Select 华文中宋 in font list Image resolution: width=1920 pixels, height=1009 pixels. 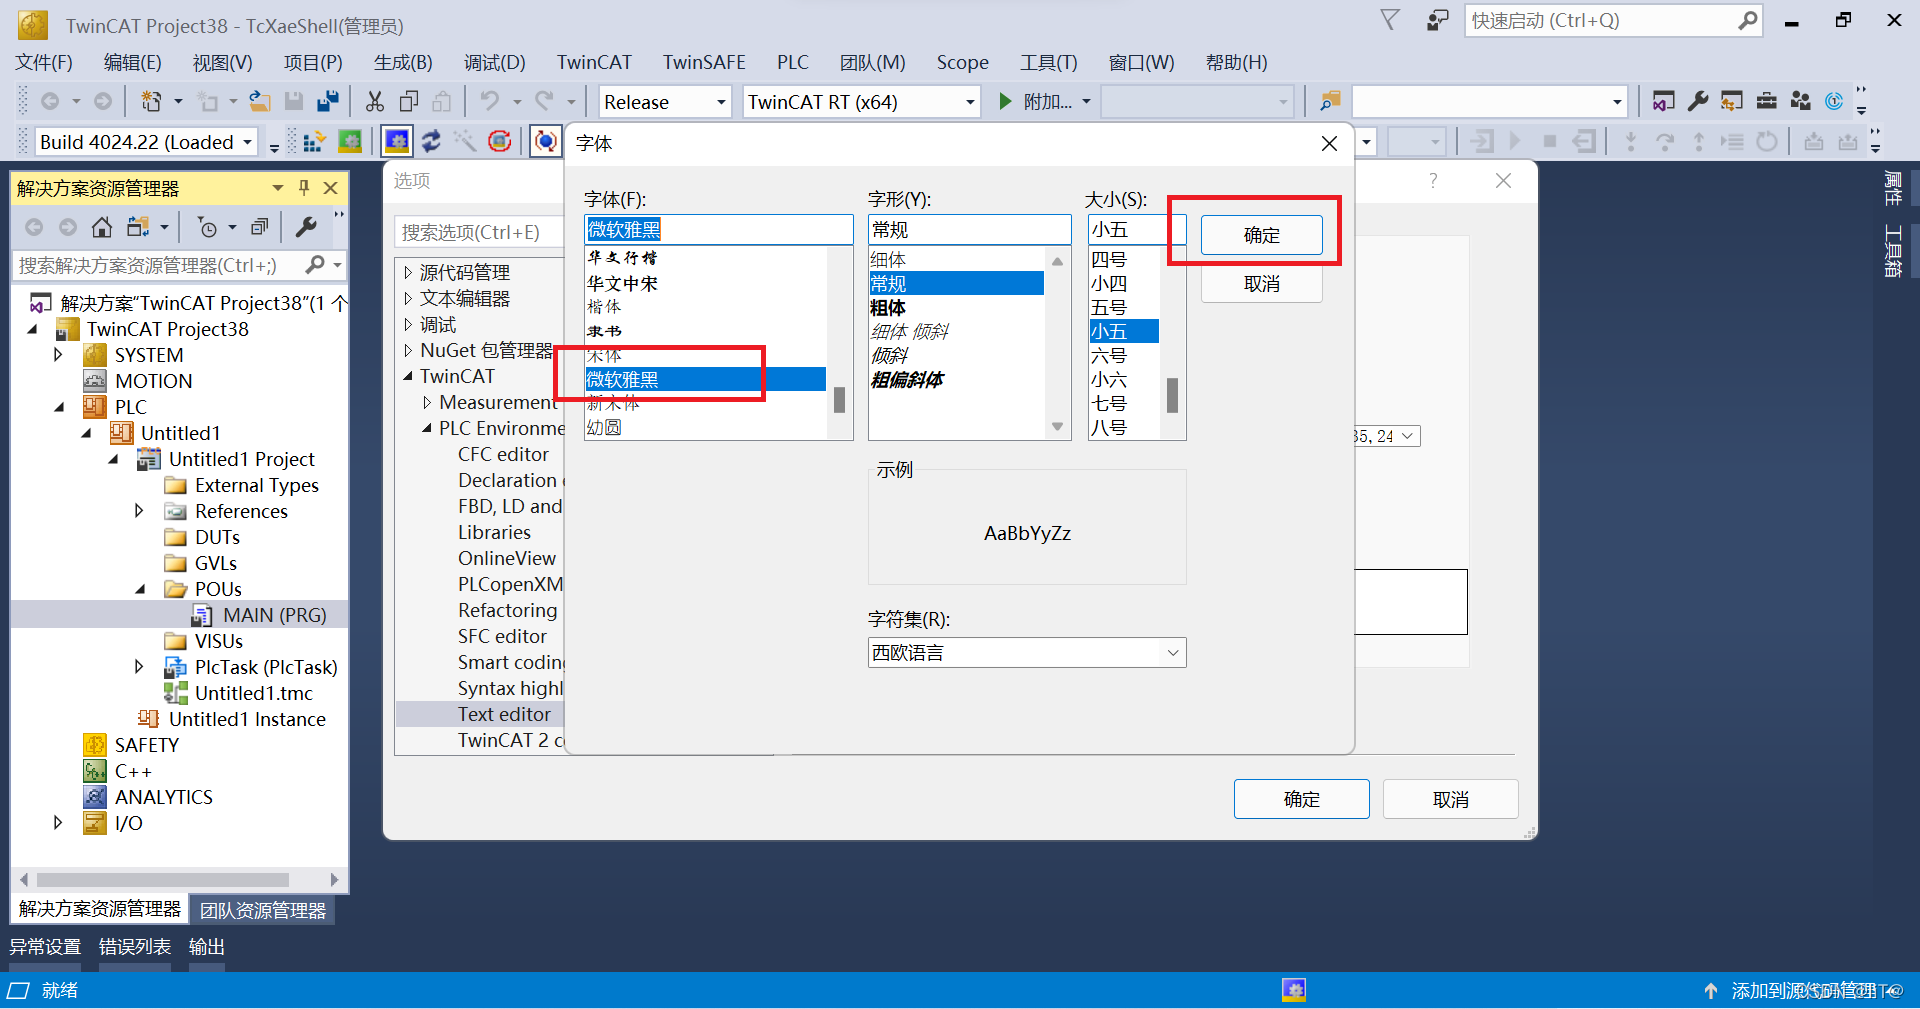coord(622,284)
